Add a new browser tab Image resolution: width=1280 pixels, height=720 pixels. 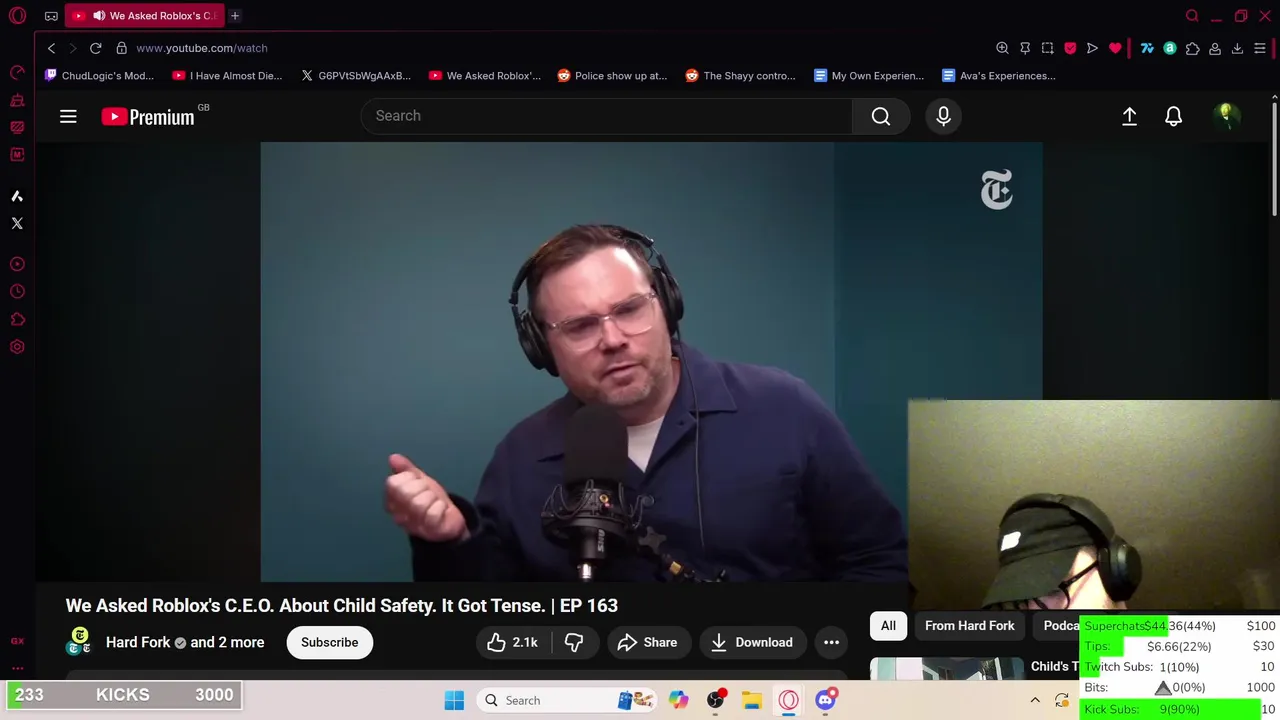point(235,16)
